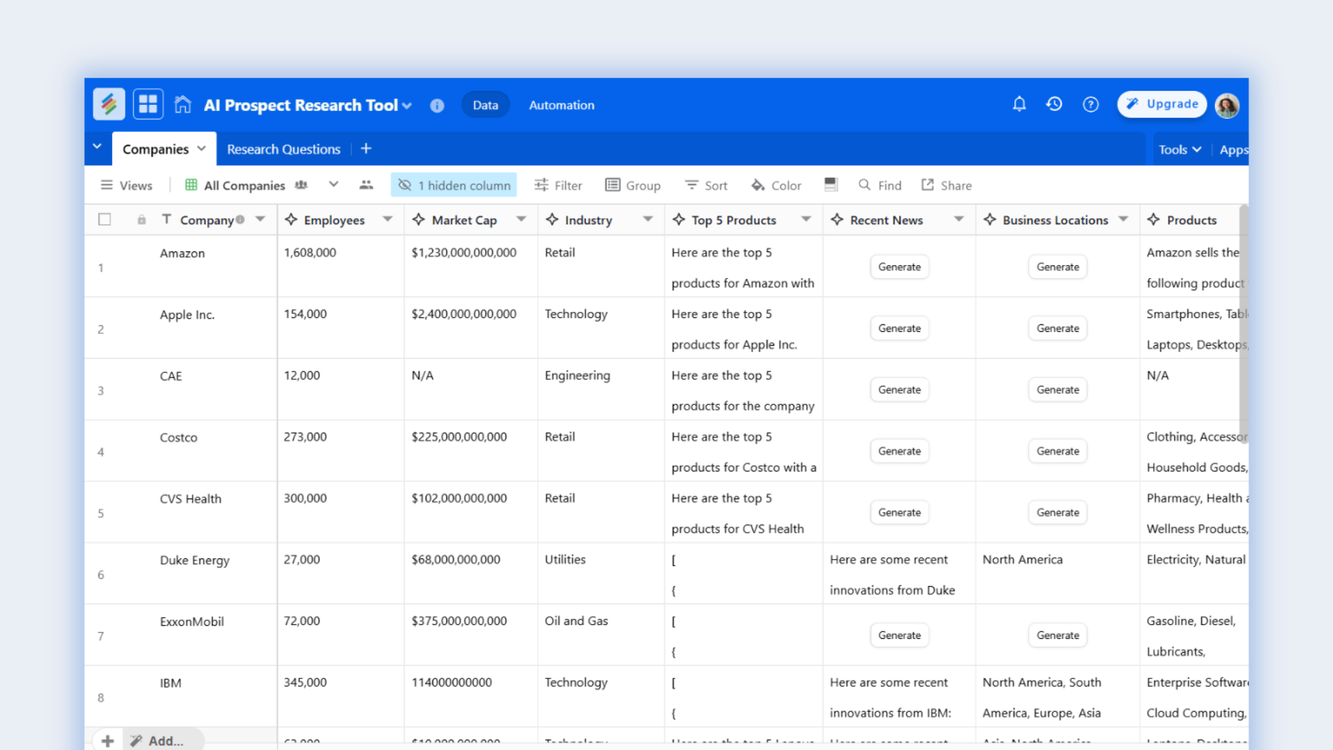
Task: Click the notifications bell
Action: point(1019,104)
